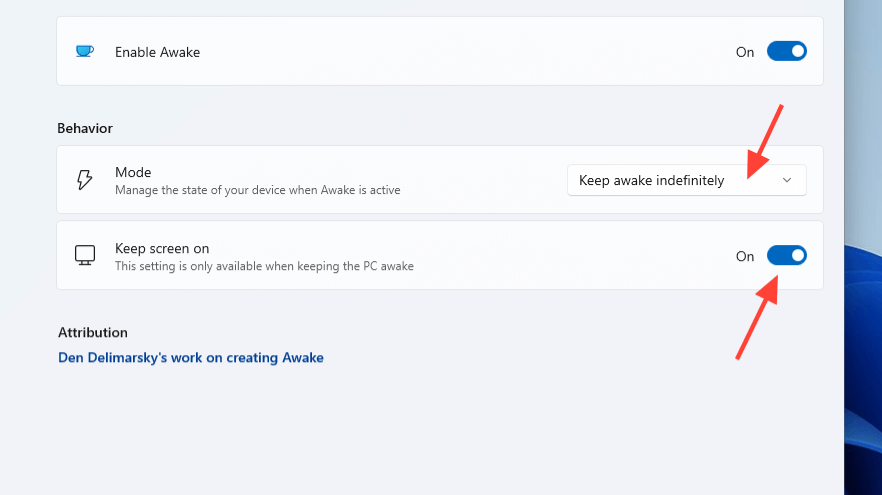The width and height of the screenshot is (882, 495).
Task: Click the Manage the state of your device description
Action: (258, 189)
